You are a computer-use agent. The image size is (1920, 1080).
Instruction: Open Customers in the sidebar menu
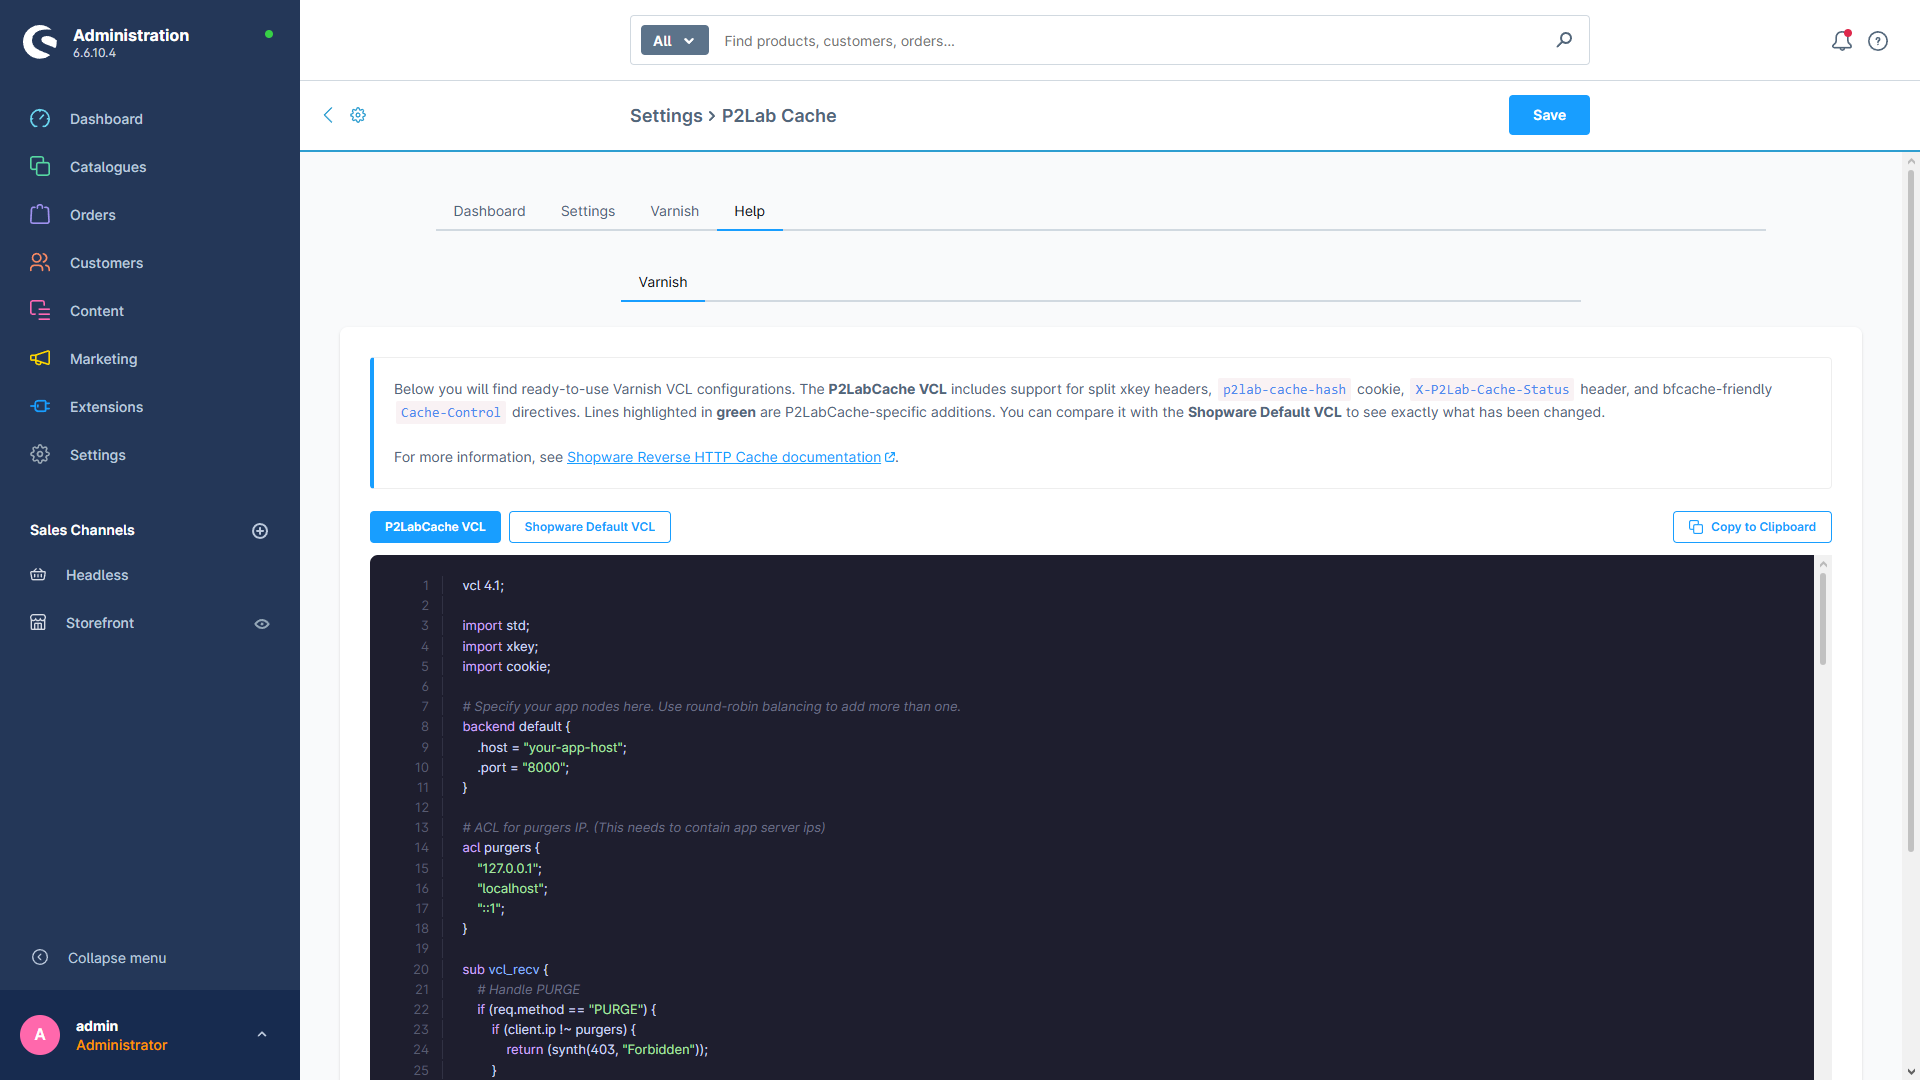[106, 263]
